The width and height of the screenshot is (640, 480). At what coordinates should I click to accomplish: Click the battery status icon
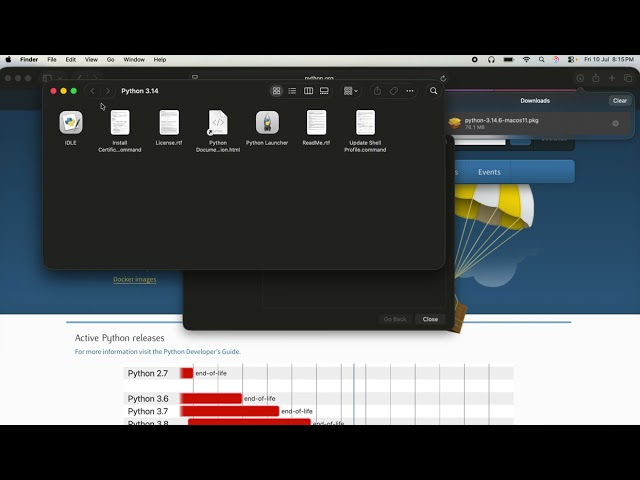pyautogui.click(x=509, y=60)
